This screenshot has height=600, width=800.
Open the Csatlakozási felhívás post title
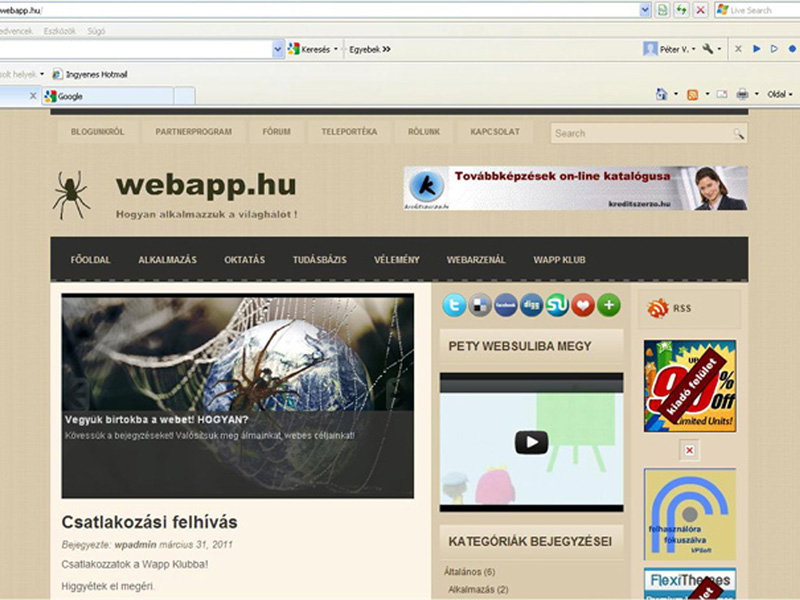pos(149,522)
